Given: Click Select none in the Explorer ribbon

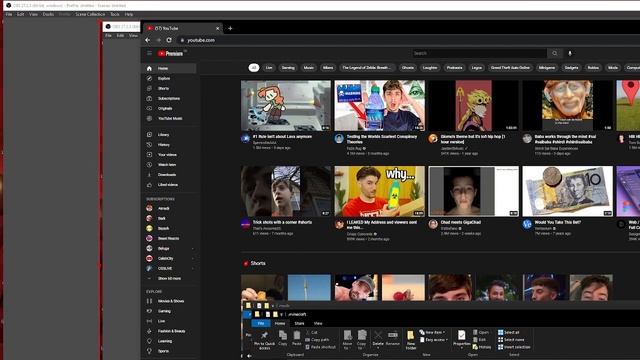Looking at the screenshot, I should [x=511, y=340].
